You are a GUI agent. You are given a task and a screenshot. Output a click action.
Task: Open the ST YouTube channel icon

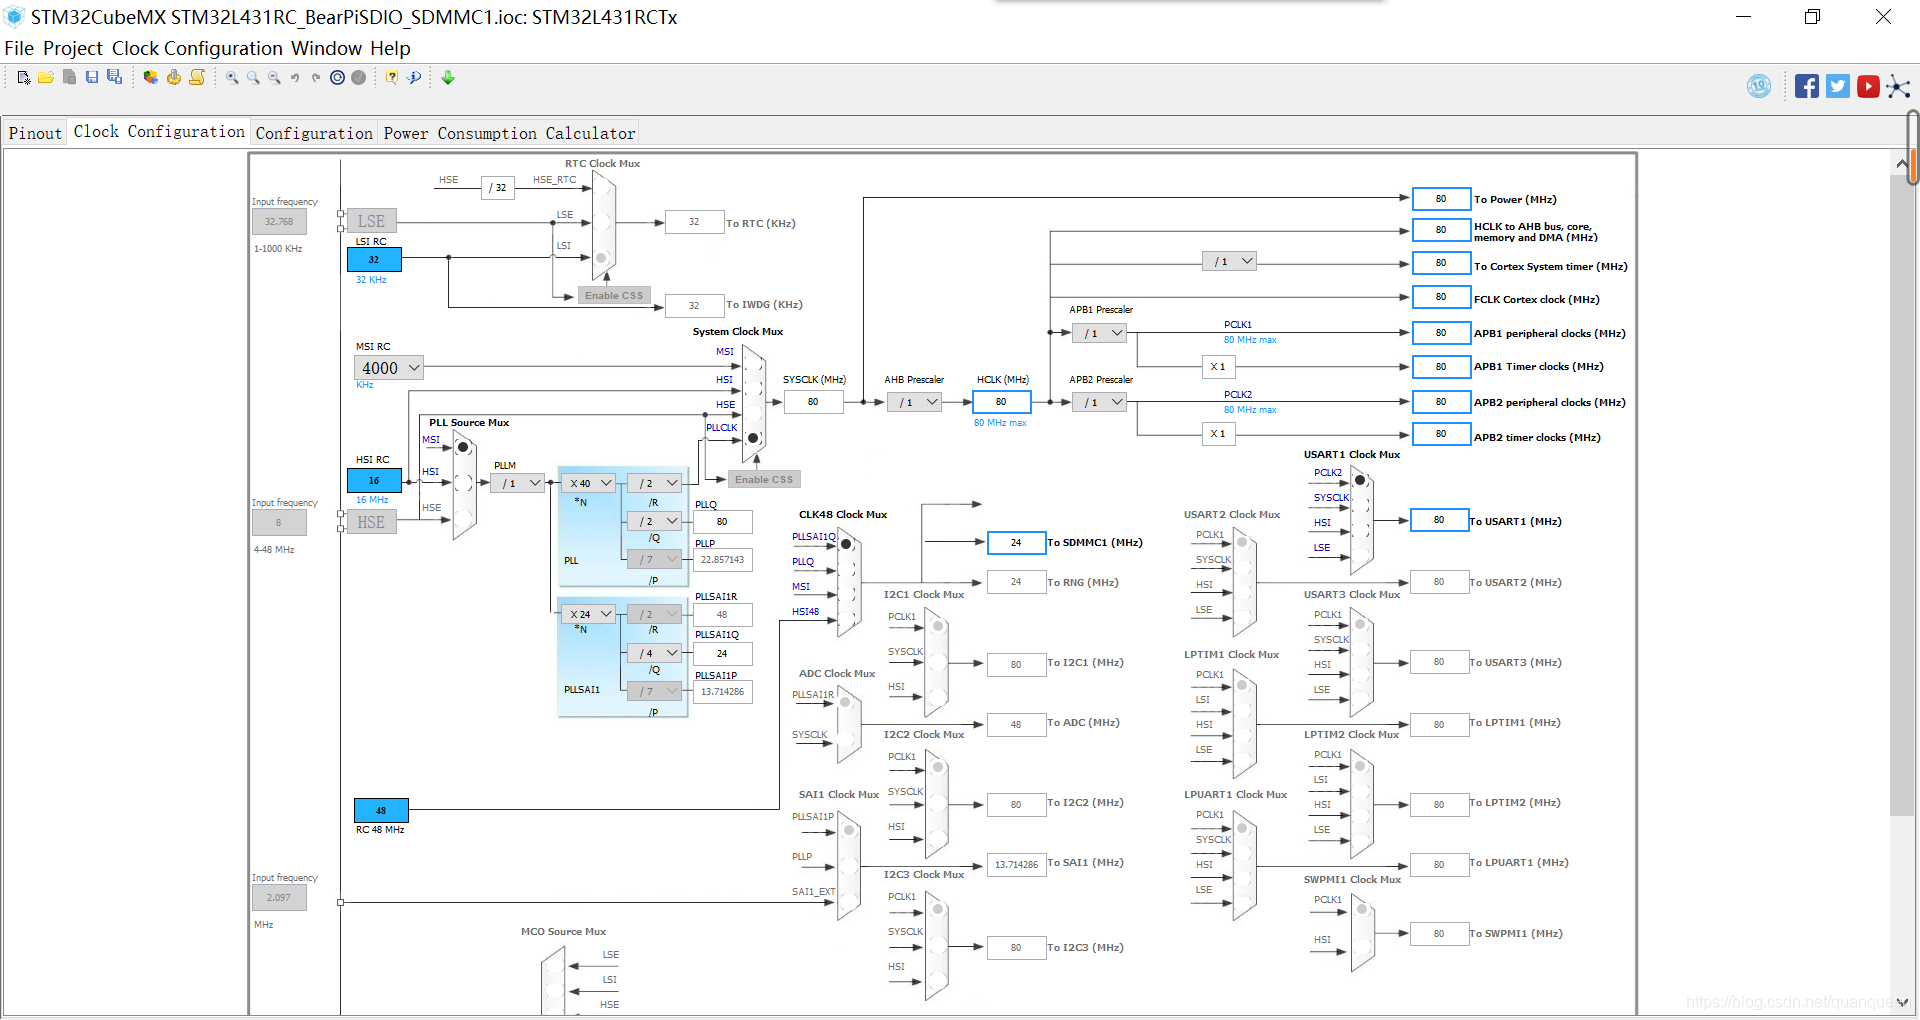coord(1868,86)
